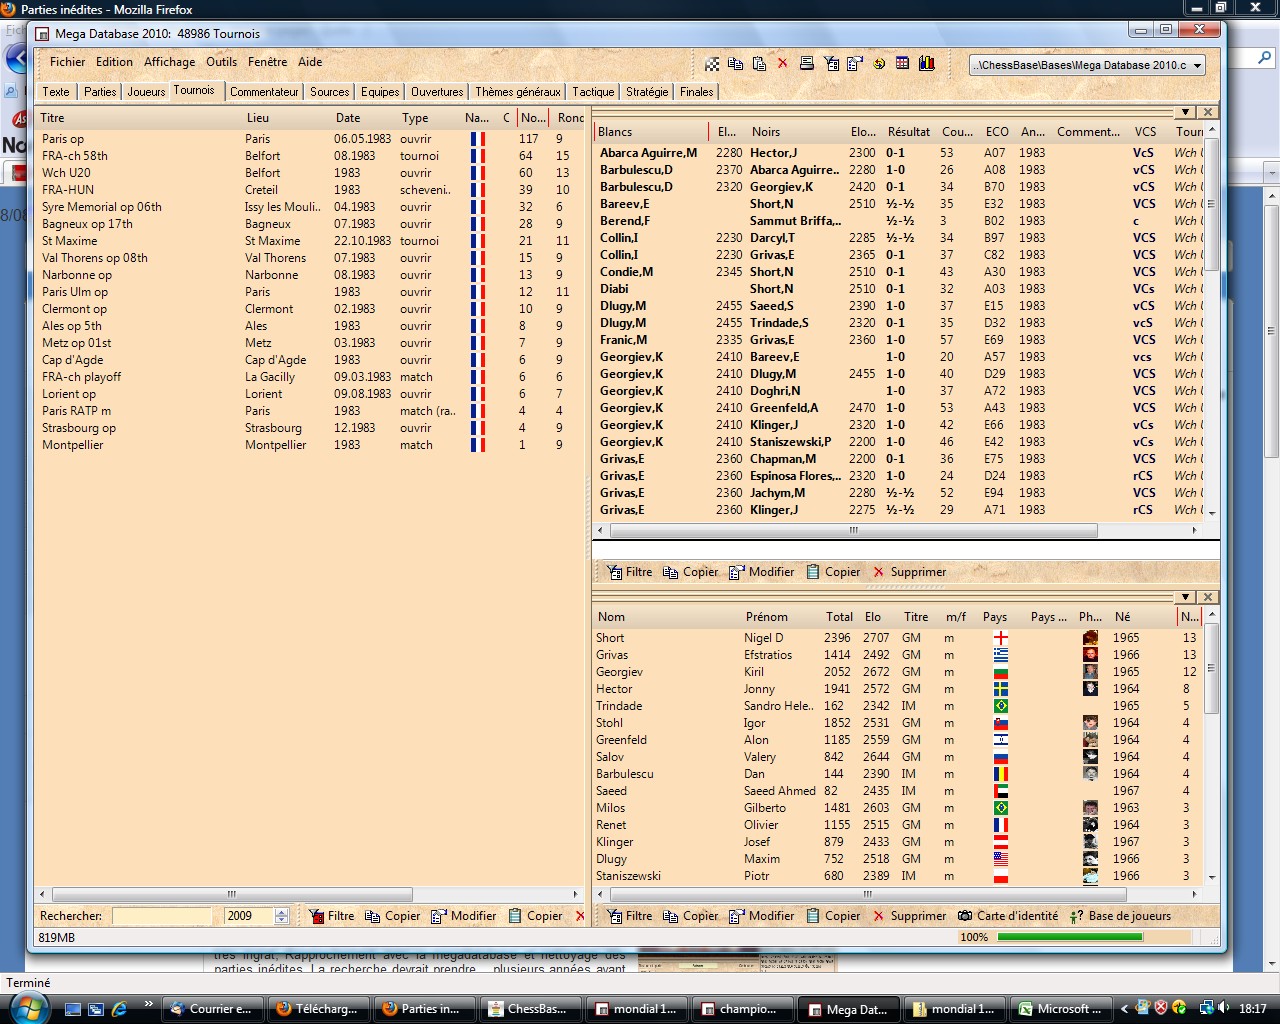Sort games by ECO column header

[x=998, y=132]
